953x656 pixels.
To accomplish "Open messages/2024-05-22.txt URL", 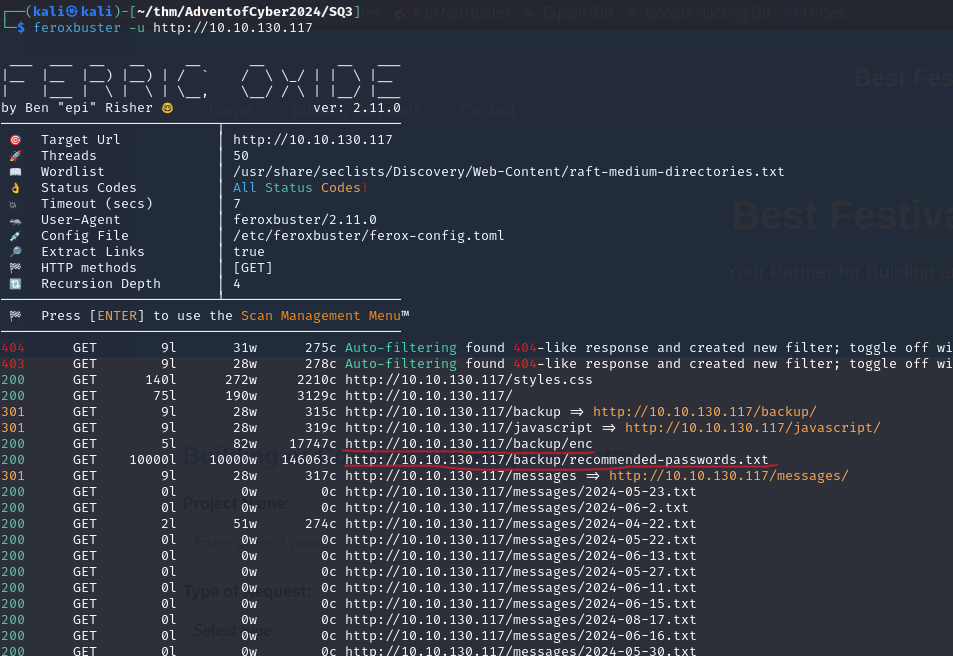I will coord(521,539).
